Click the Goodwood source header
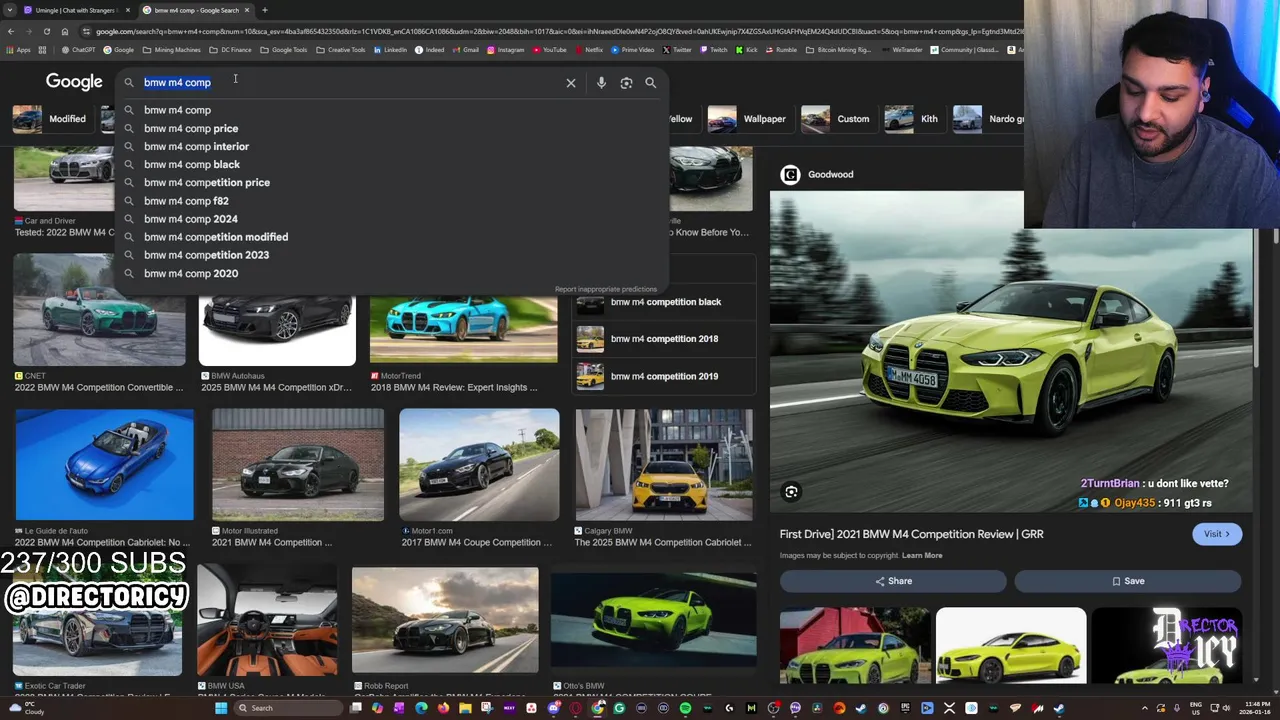 [818, 175]
